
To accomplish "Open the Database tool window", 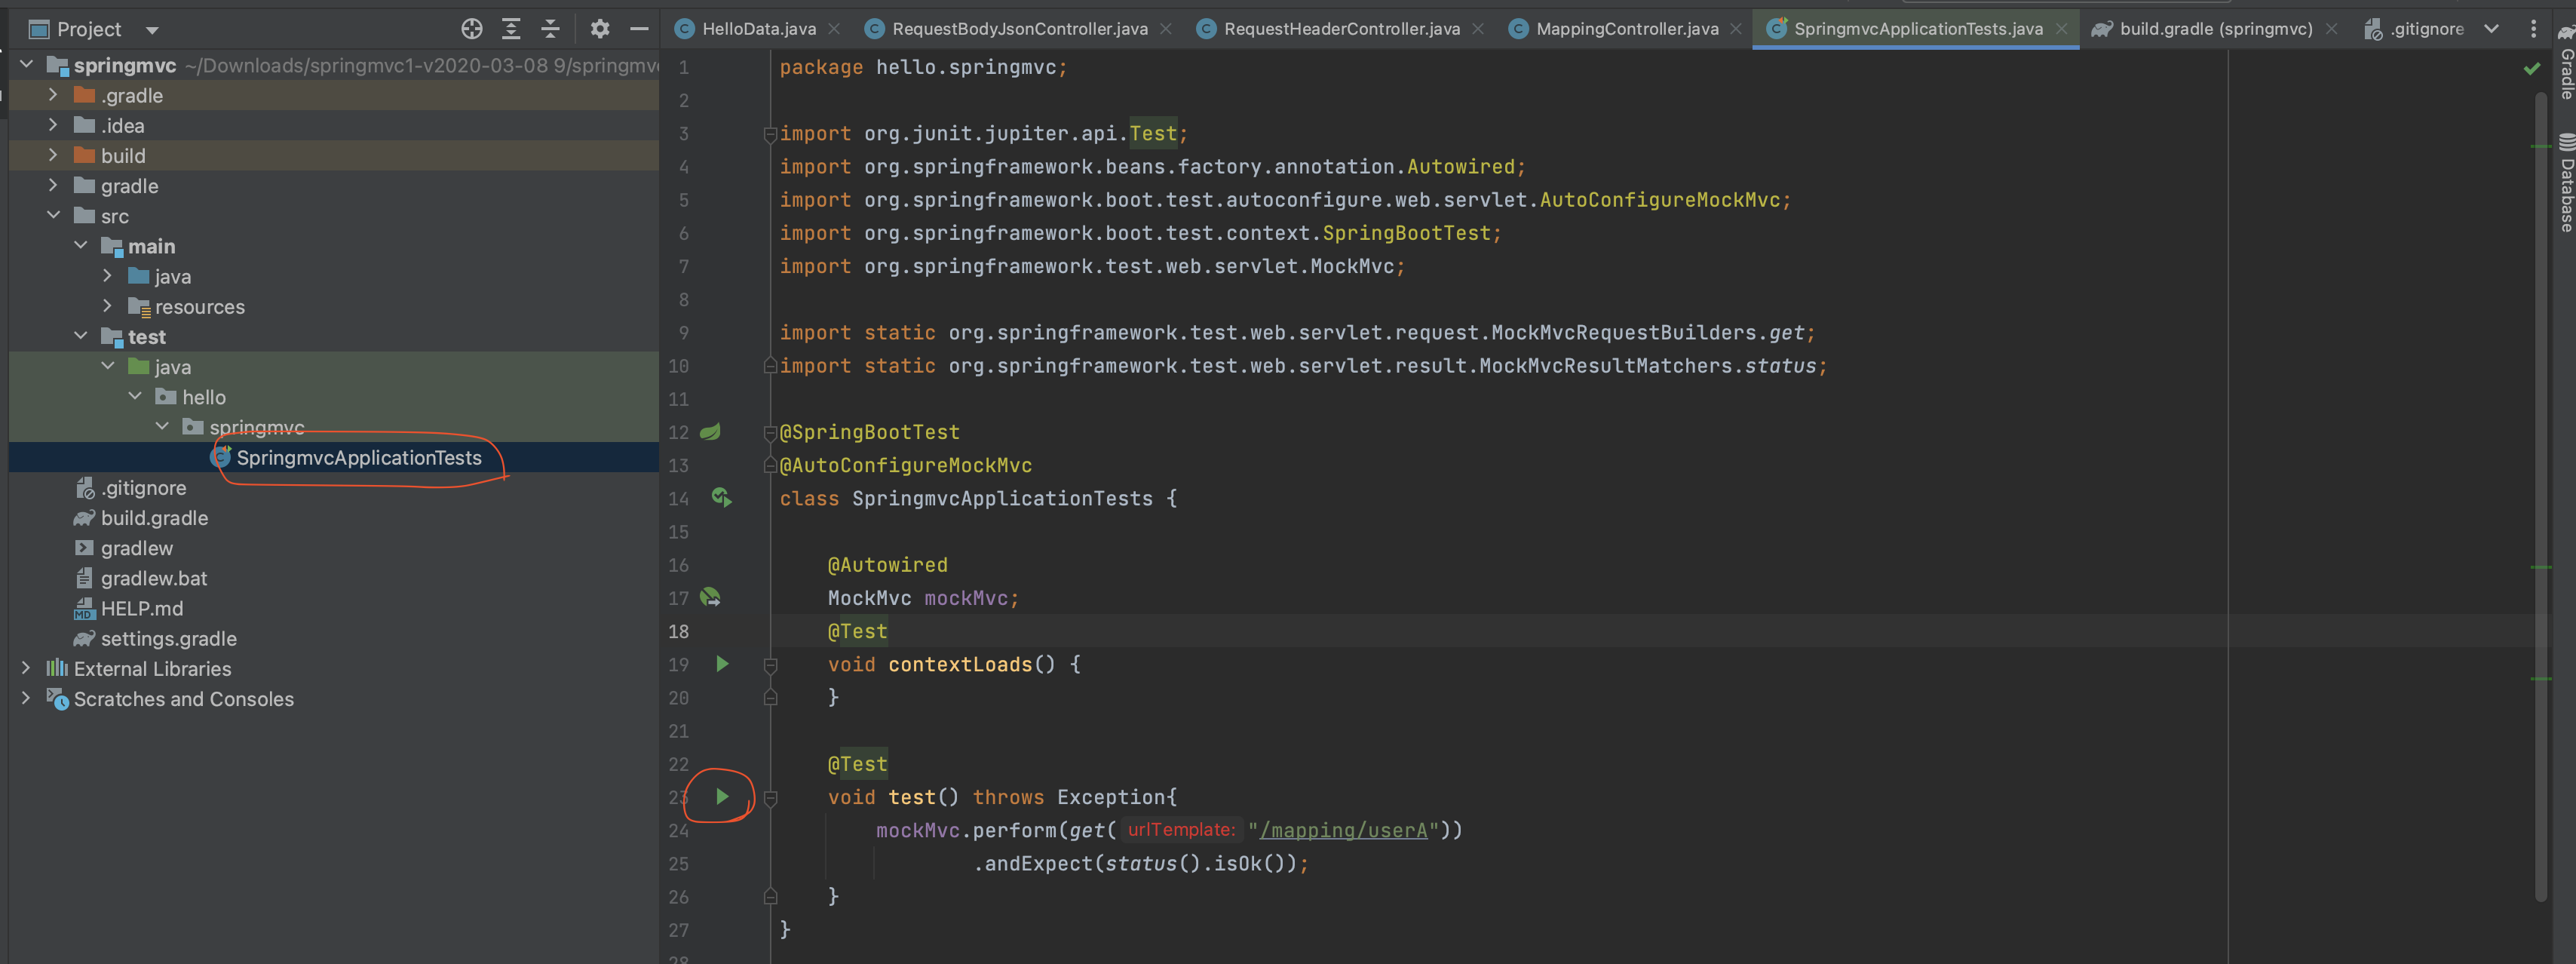I will click(2566, 184).
